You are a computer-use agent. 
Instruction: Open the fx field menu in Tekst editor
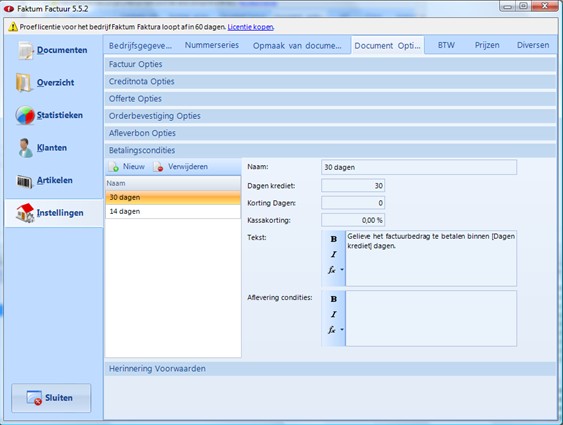pos(335,270)
